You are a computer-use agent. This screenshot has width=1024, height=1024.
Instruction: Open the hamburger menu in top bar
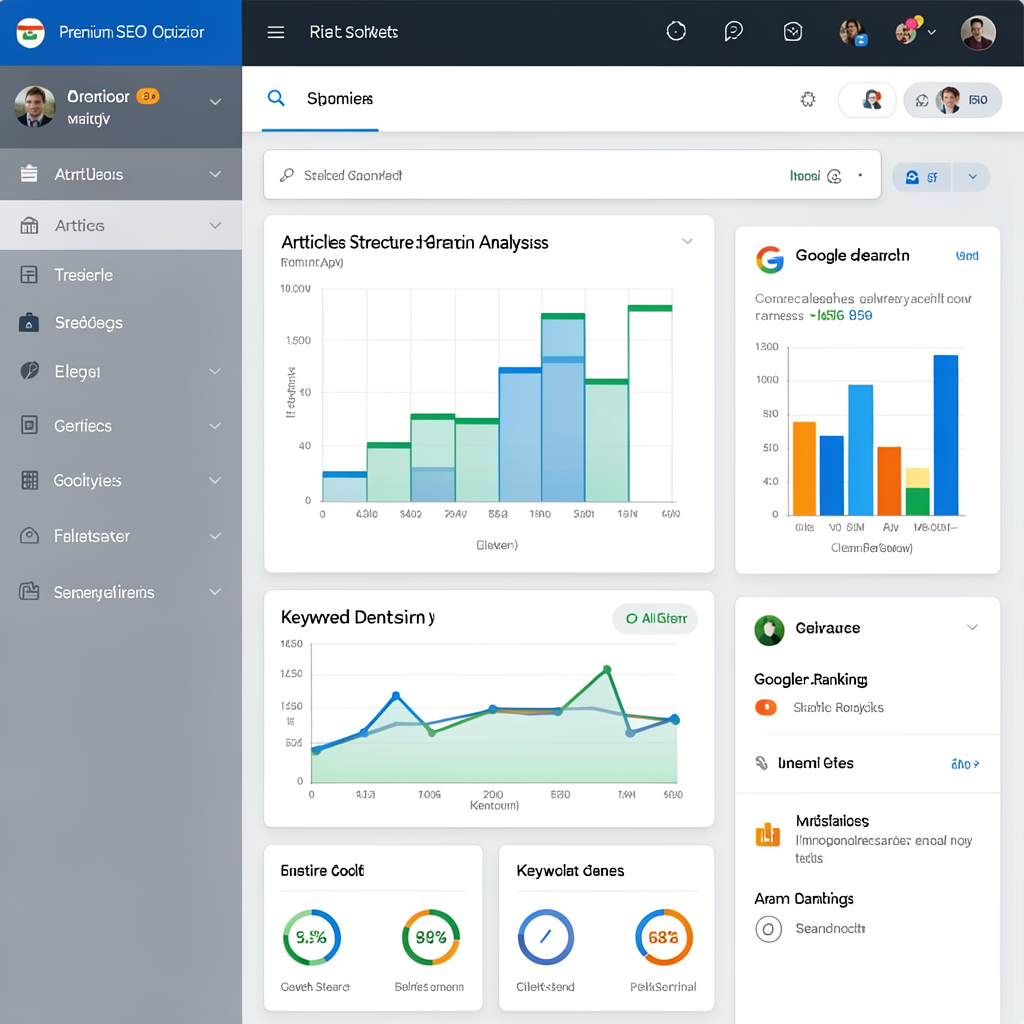pos(276,32)
